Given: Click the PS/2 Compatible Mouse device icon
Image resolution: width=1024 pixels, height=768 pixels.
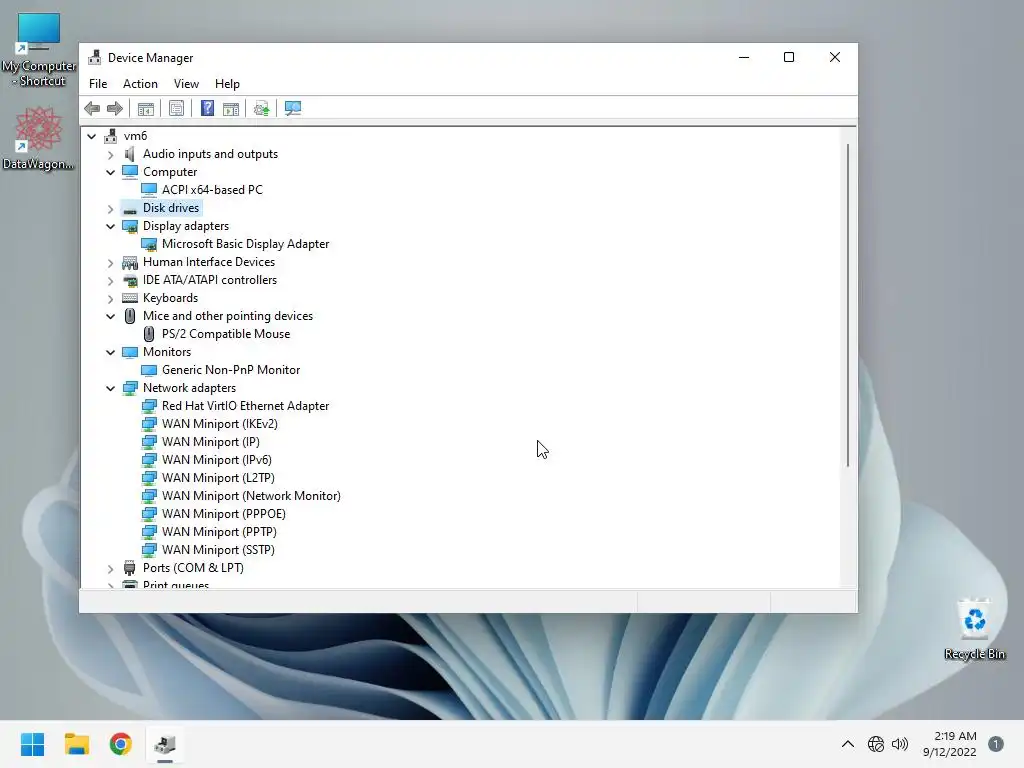Looking at the screenshot, I should tap(149, 334).
